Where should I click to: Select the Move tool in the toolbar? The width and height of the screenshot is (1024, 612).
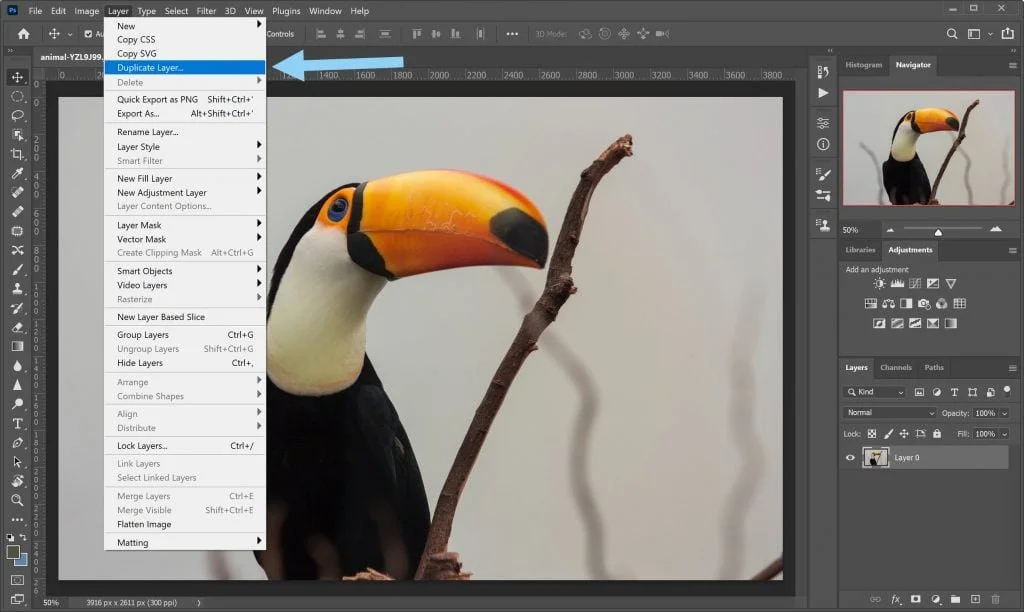[17, 75]
